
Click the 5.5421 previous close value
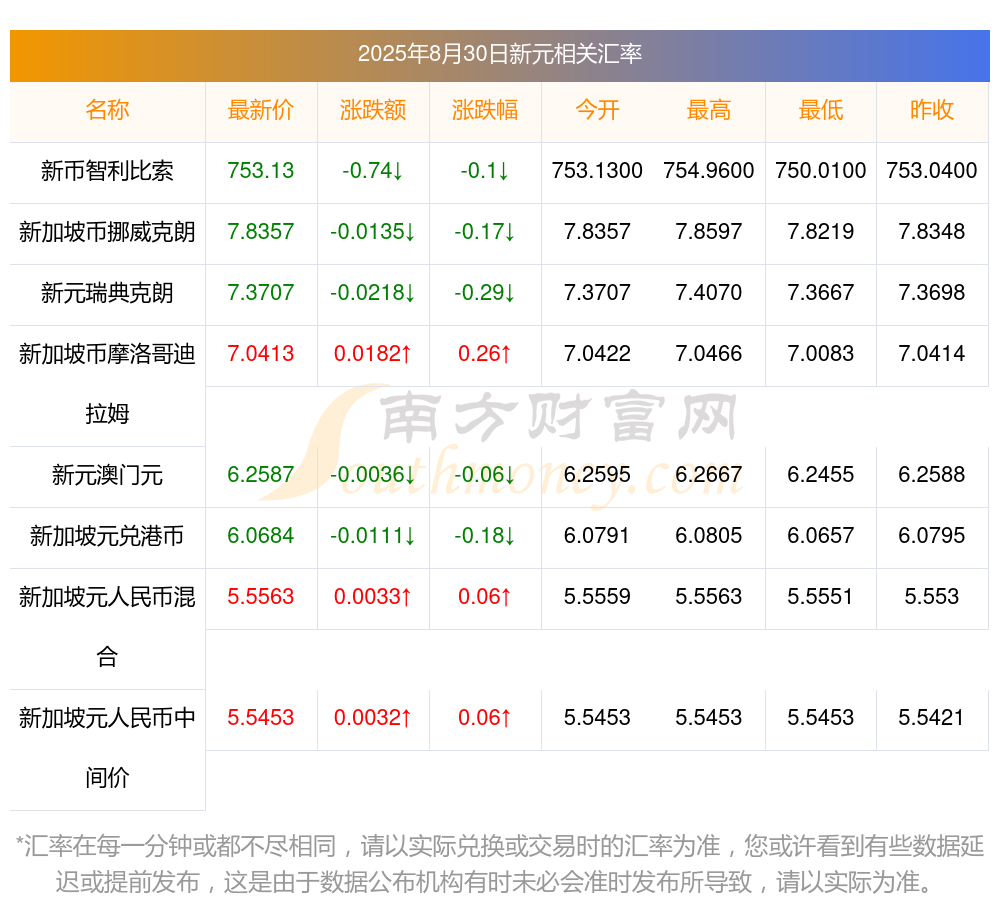tap(932, 718)
